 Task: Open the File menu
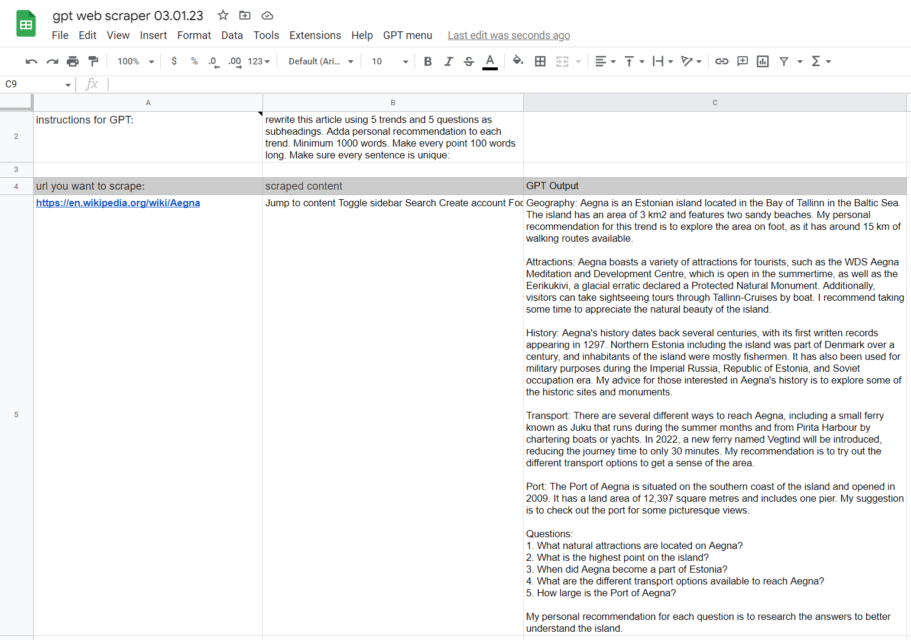60,35
